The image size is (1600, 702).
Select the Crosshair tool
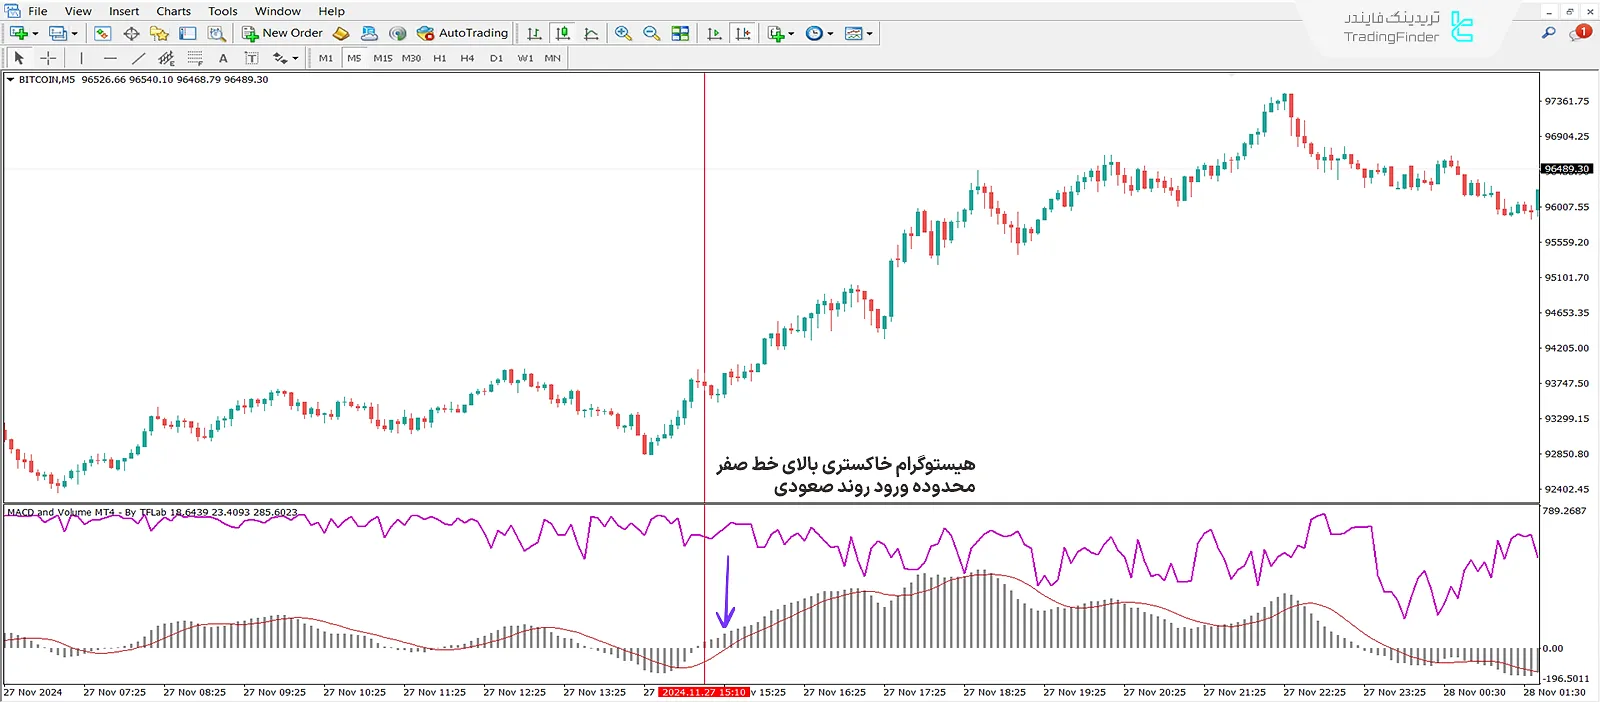pyautogui.click(x=48, y=58)
